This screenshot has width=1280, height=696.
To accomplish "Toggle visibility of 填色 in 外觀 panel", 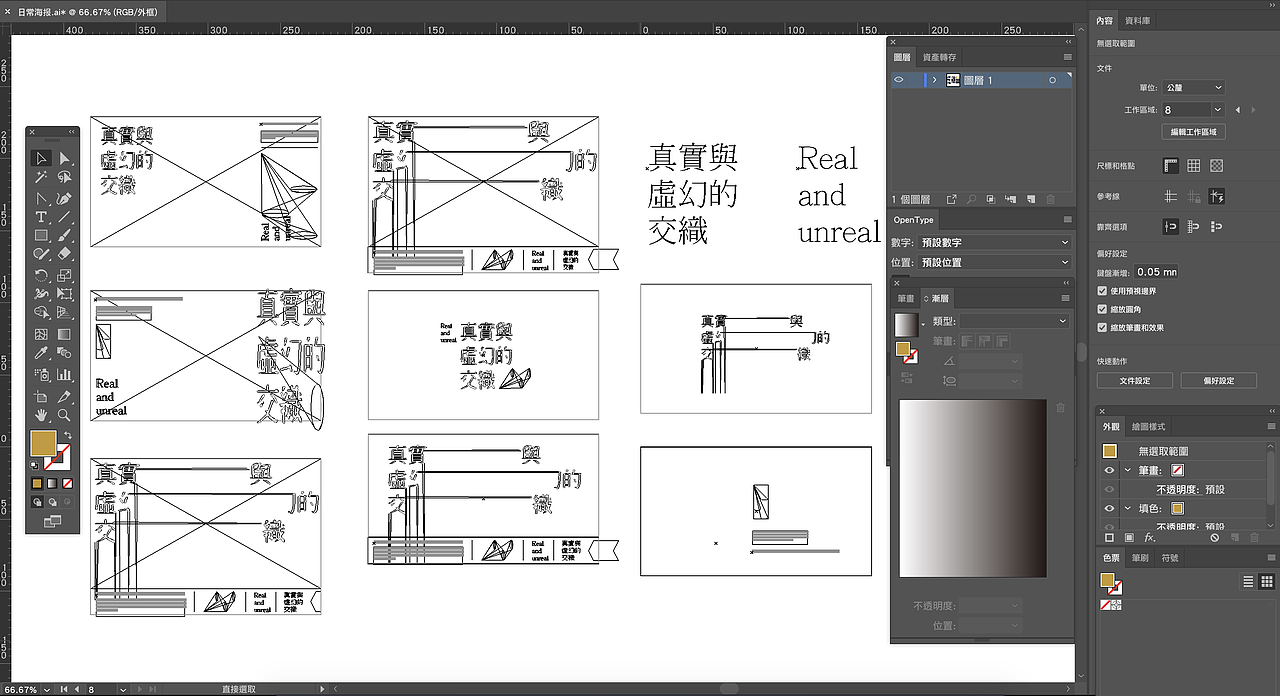I will (1109, 508).
